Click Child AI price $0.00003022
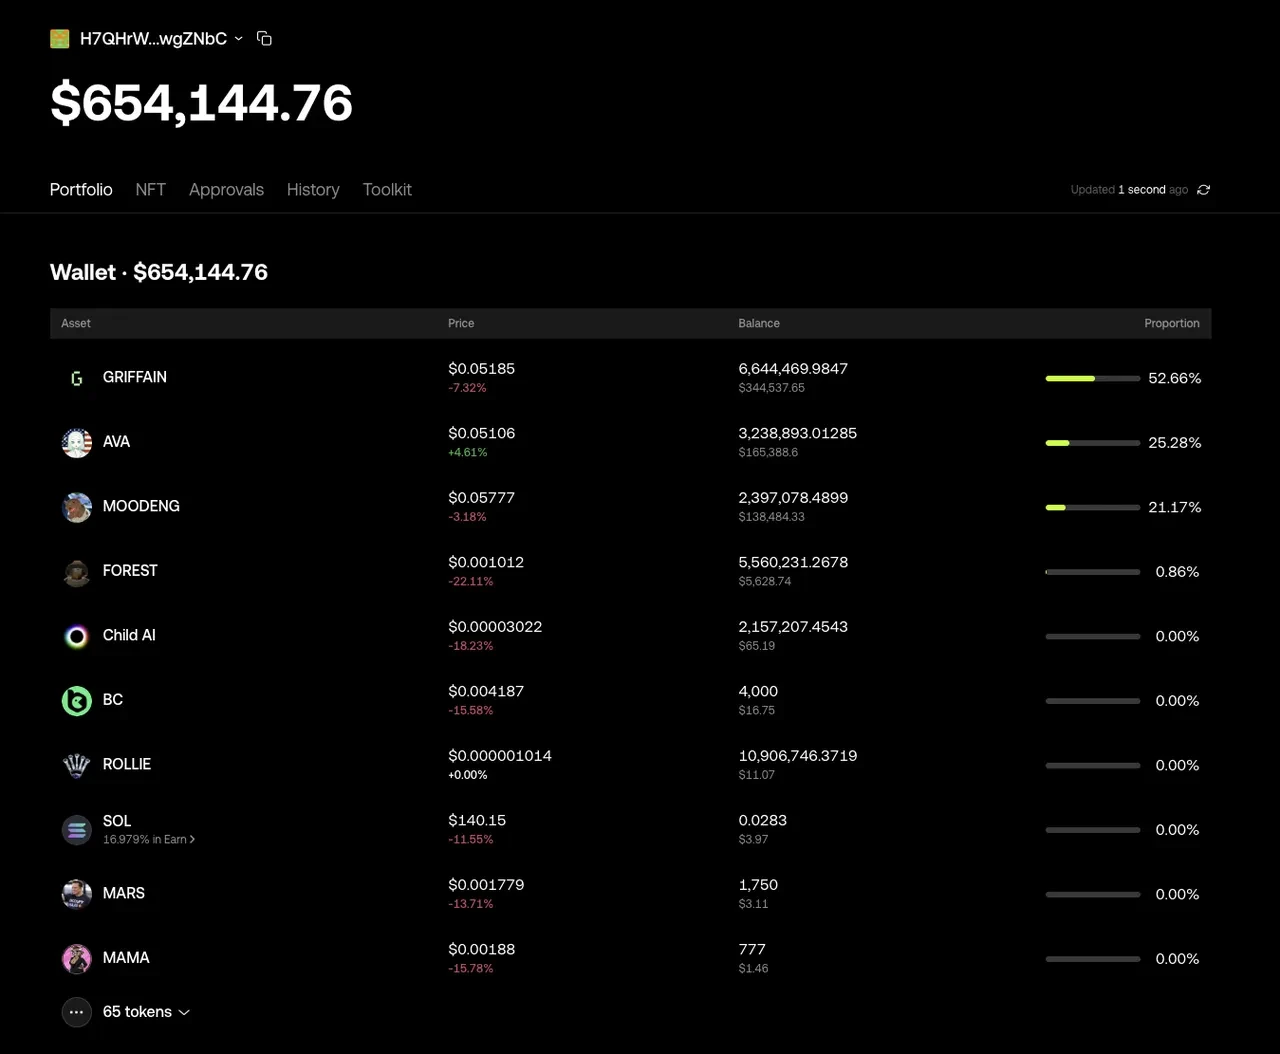1280x1054 pixels. pyautogui.click(x=495, y=626)
